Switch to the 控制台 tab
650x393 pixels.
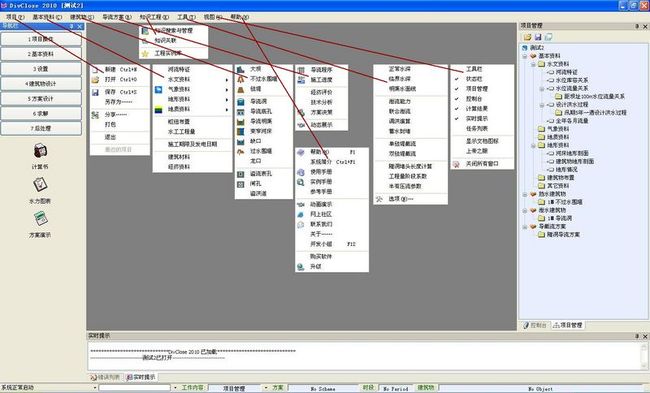click(x=535, y=325)
